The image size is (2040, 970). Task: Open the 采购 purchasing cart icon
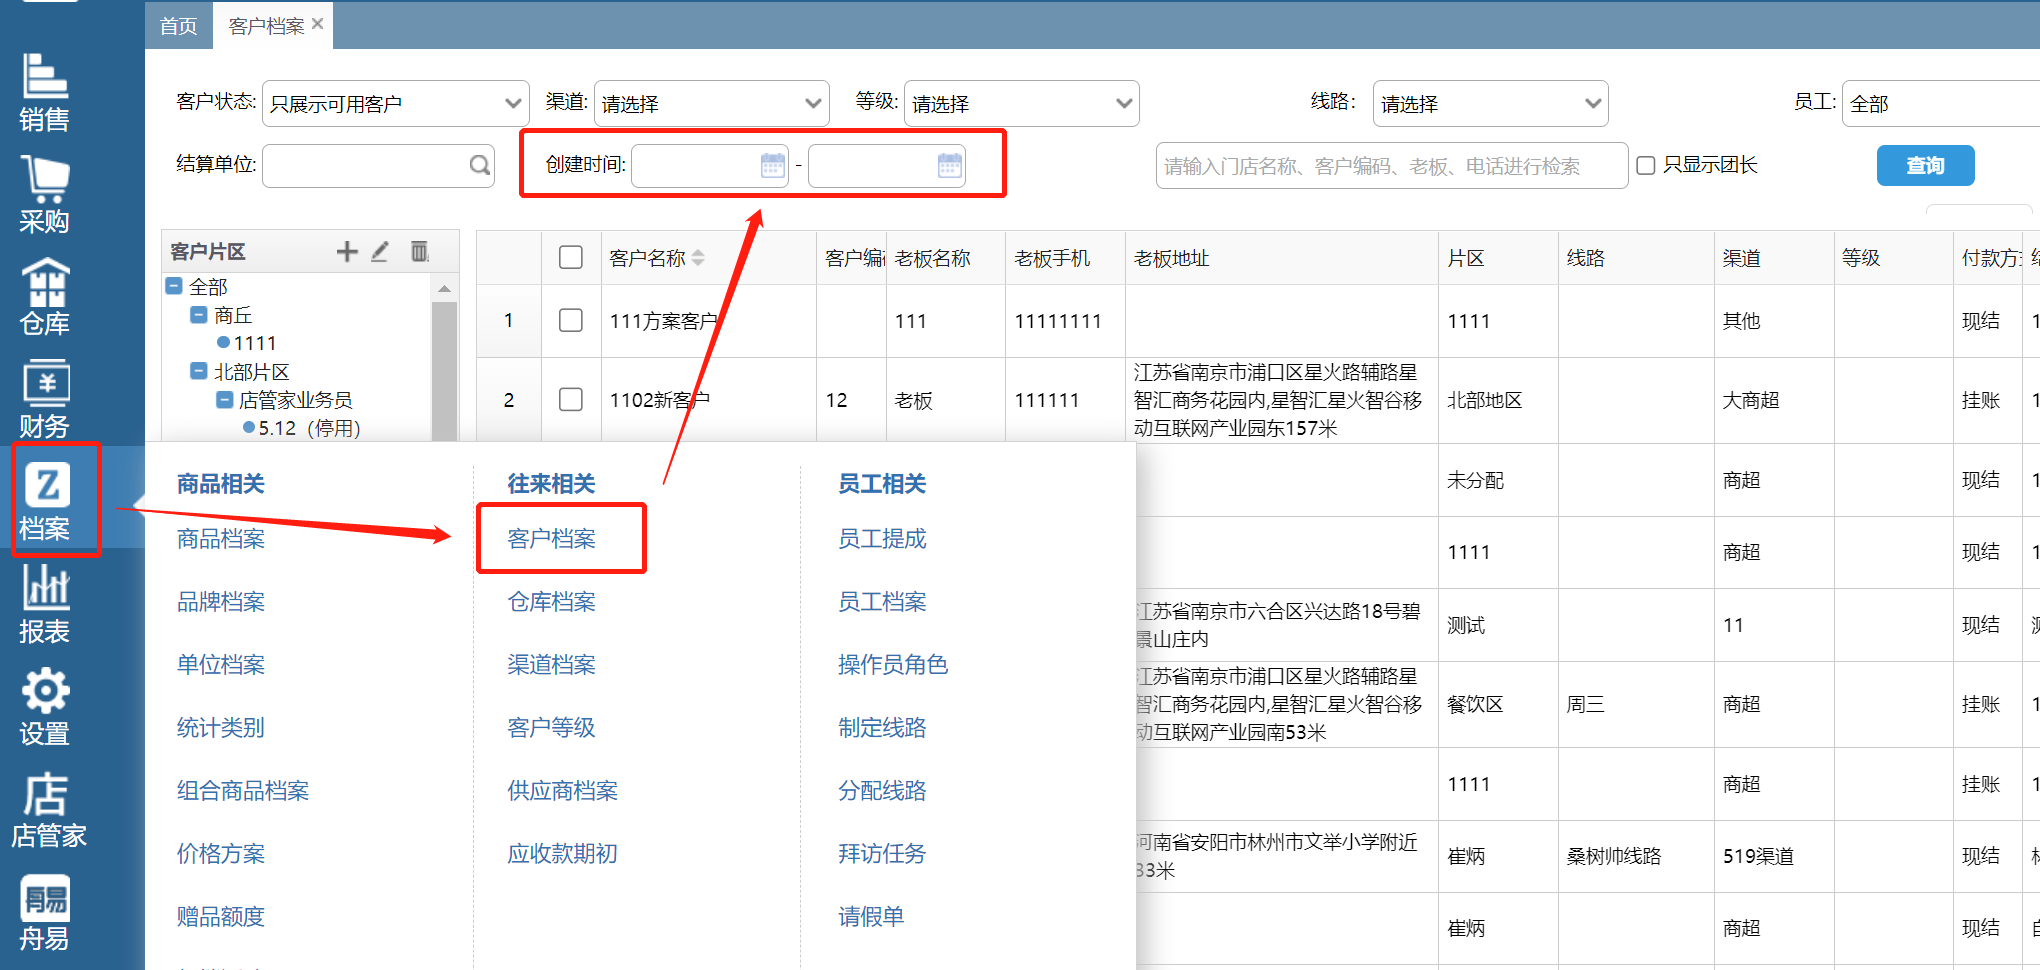[45, 195]
